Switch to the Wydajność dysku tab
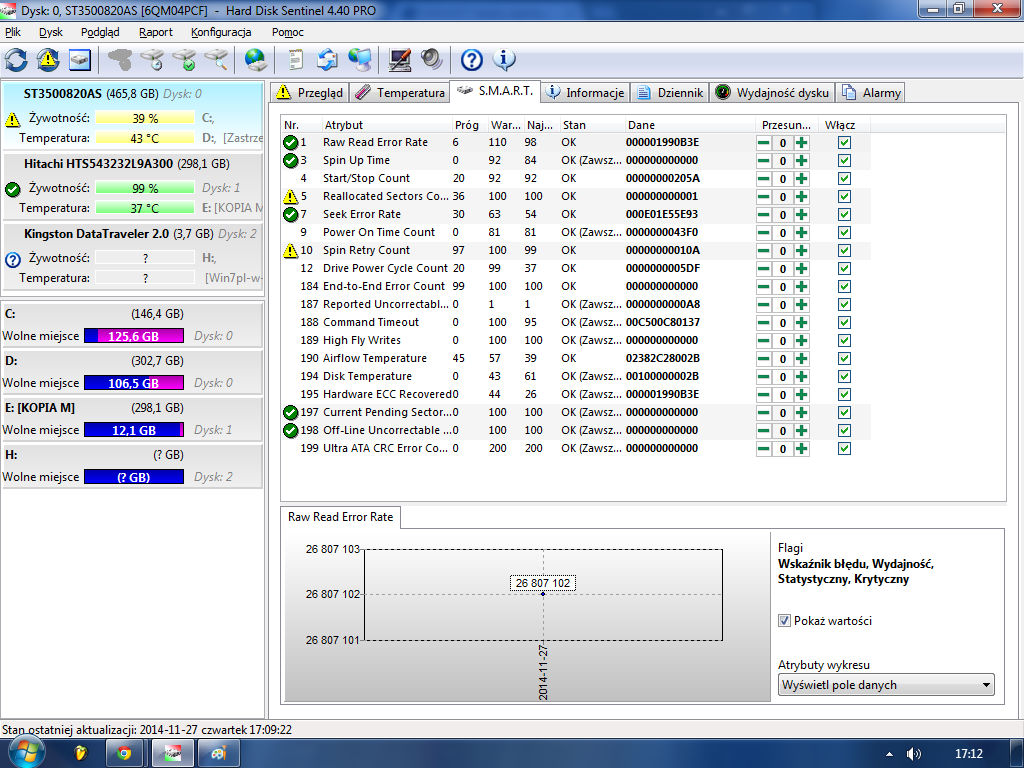Screen dimensions: 1024x768 coord(773,93)
